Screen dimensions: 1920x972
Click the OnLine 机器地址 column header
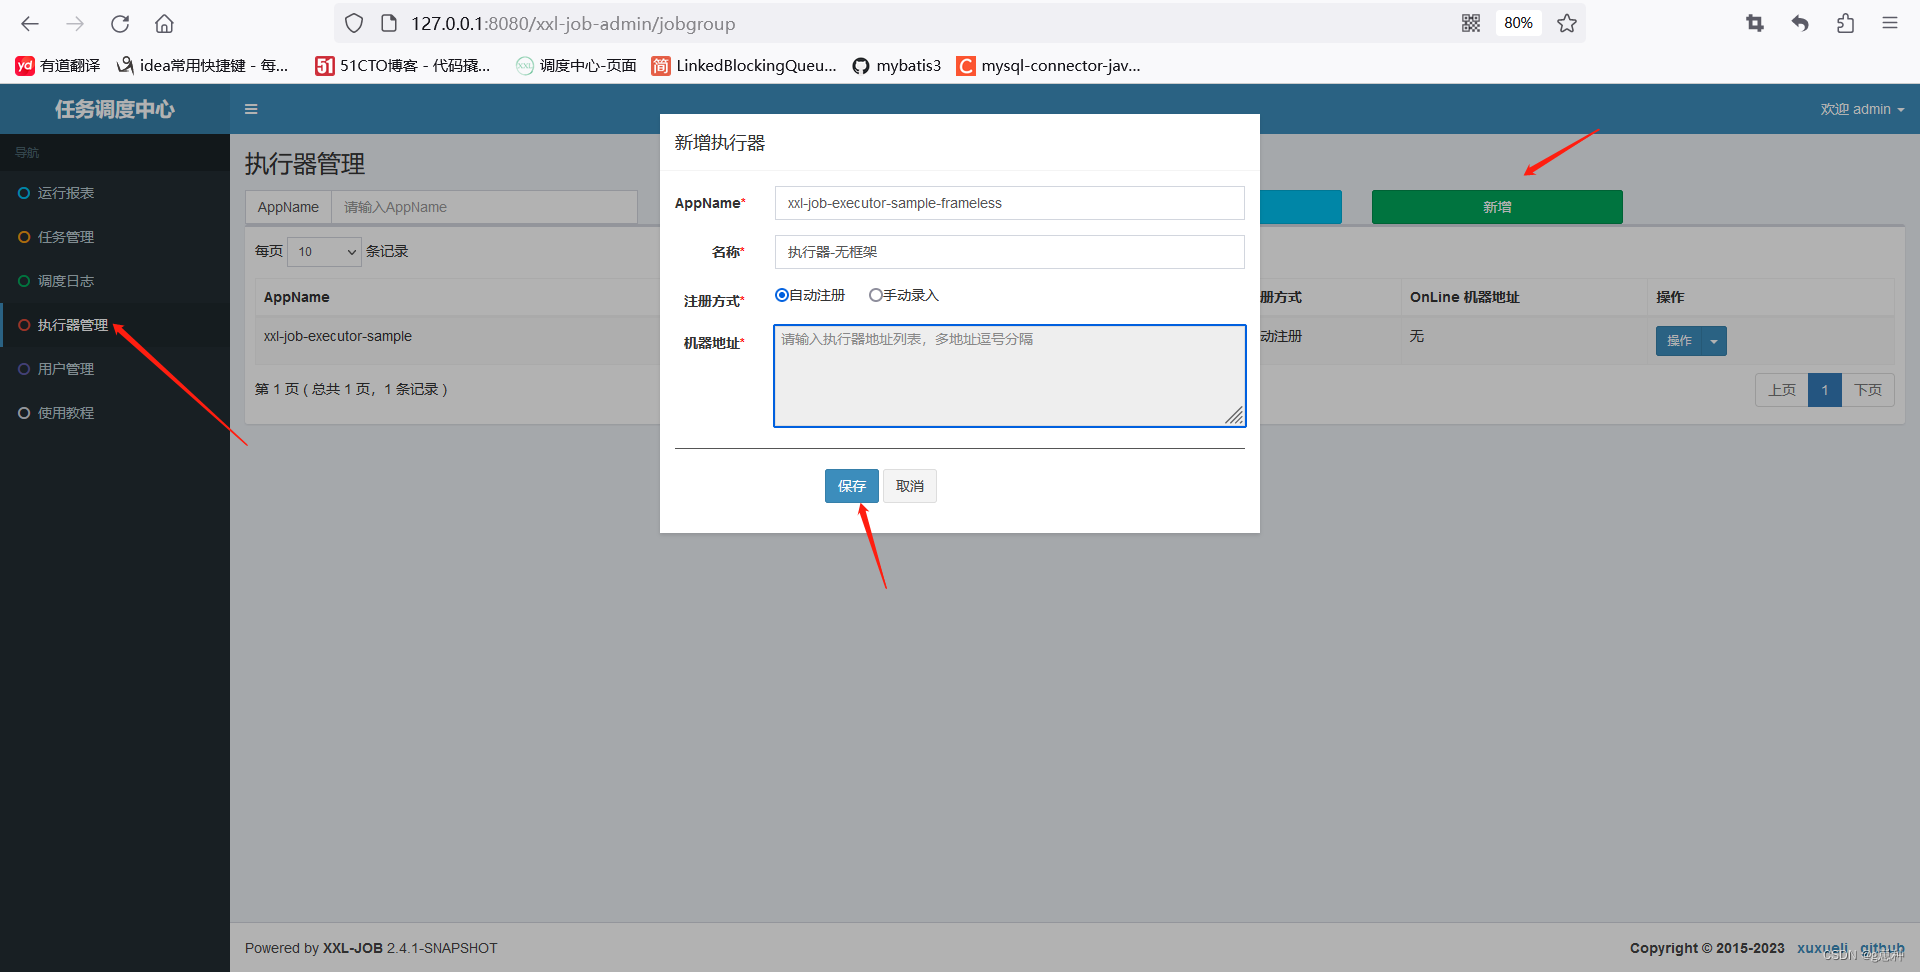[1464, 297]
